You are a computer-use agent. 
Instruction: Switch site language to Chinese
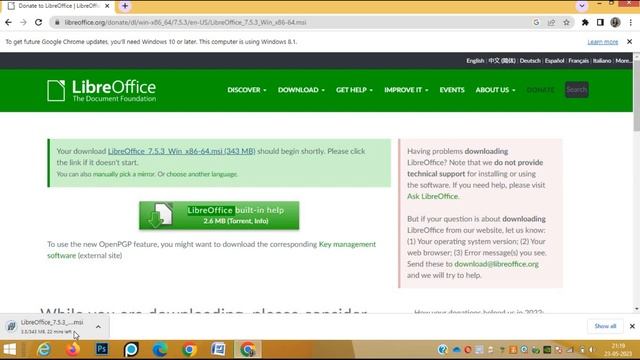(x=502, y=61)
